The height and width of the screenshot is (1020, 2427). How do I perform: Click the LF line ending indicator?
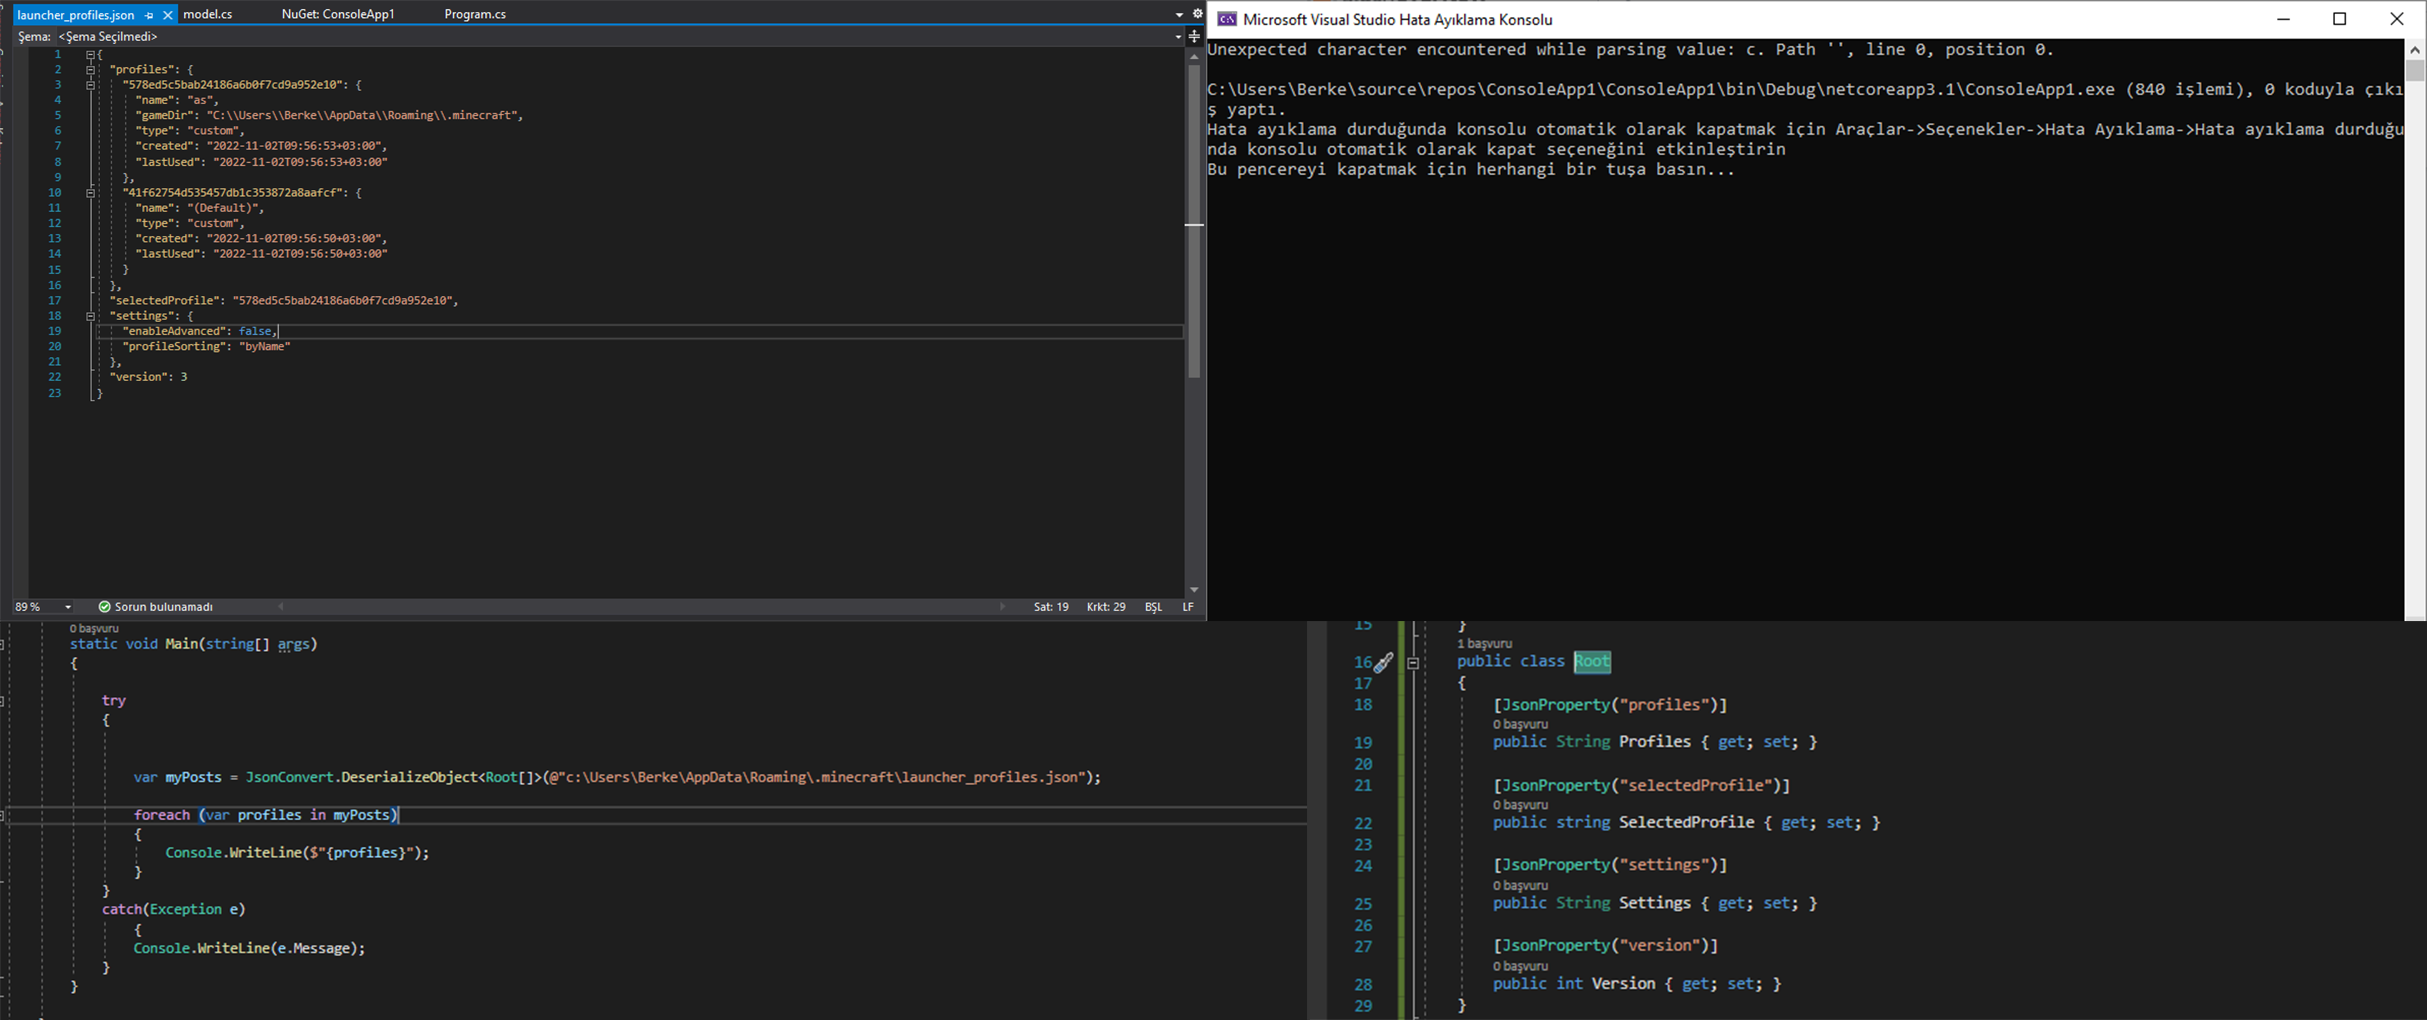click(1188, 607)
